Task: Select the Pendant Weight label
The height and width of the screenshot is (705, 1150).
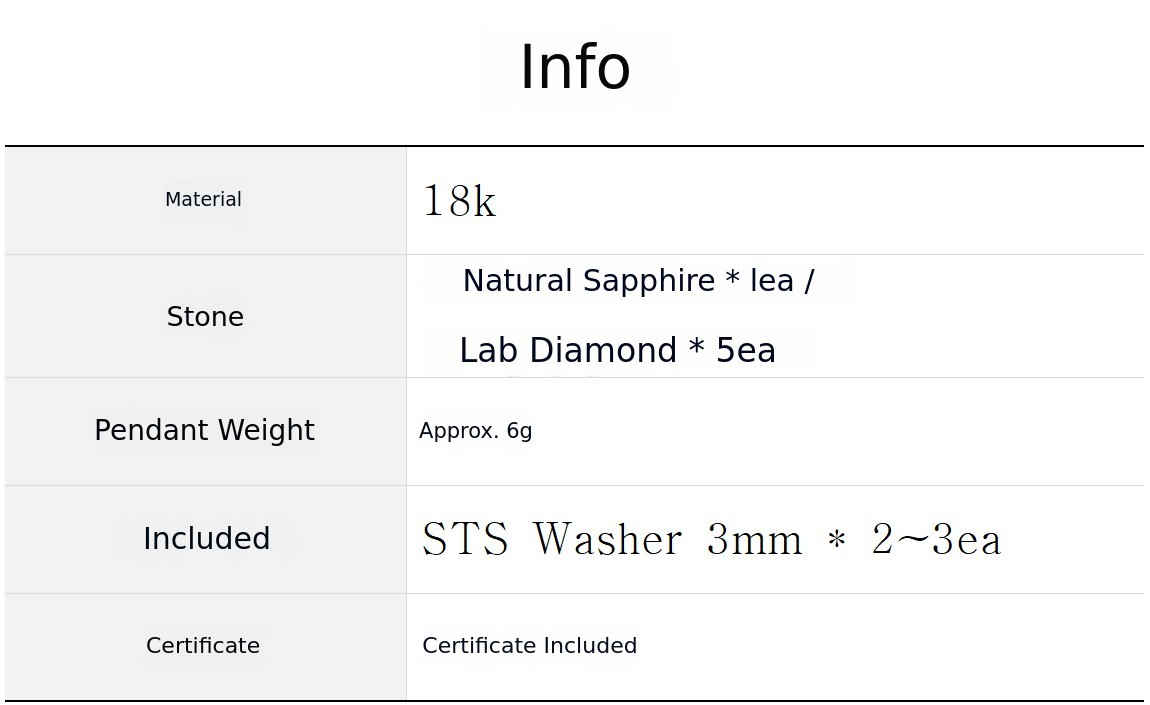Action: click(x=204, y=430)
